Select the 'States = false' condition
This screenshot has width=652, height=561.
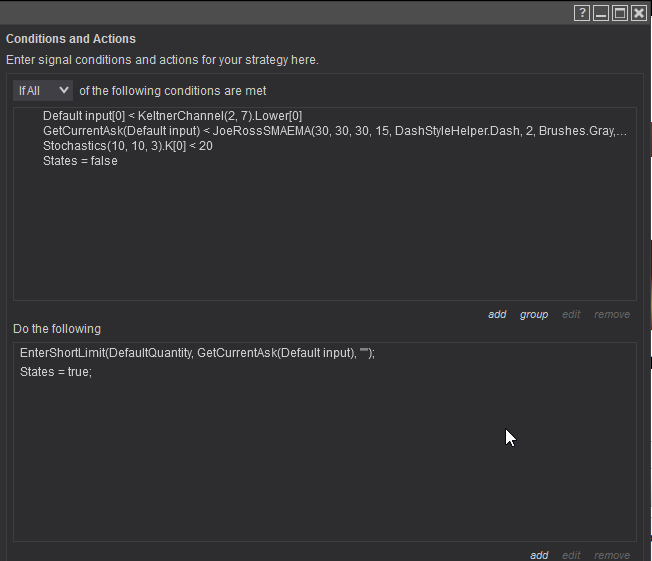[x=80, y=161]
